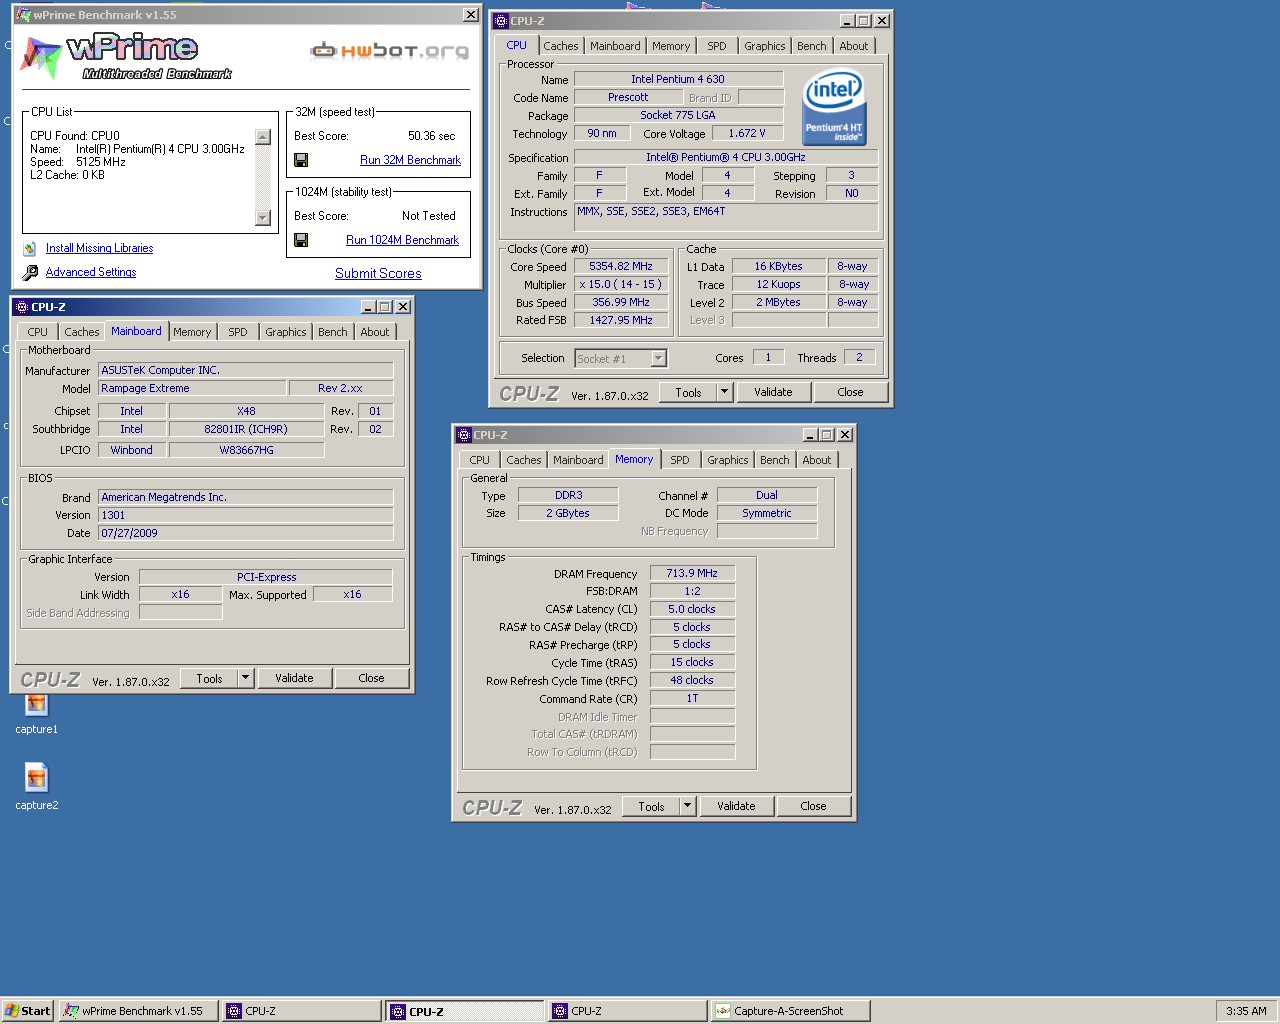Click Close button in CPU-Z Mainboard window
The image size is (1280, 1024).
coord(371,678)
